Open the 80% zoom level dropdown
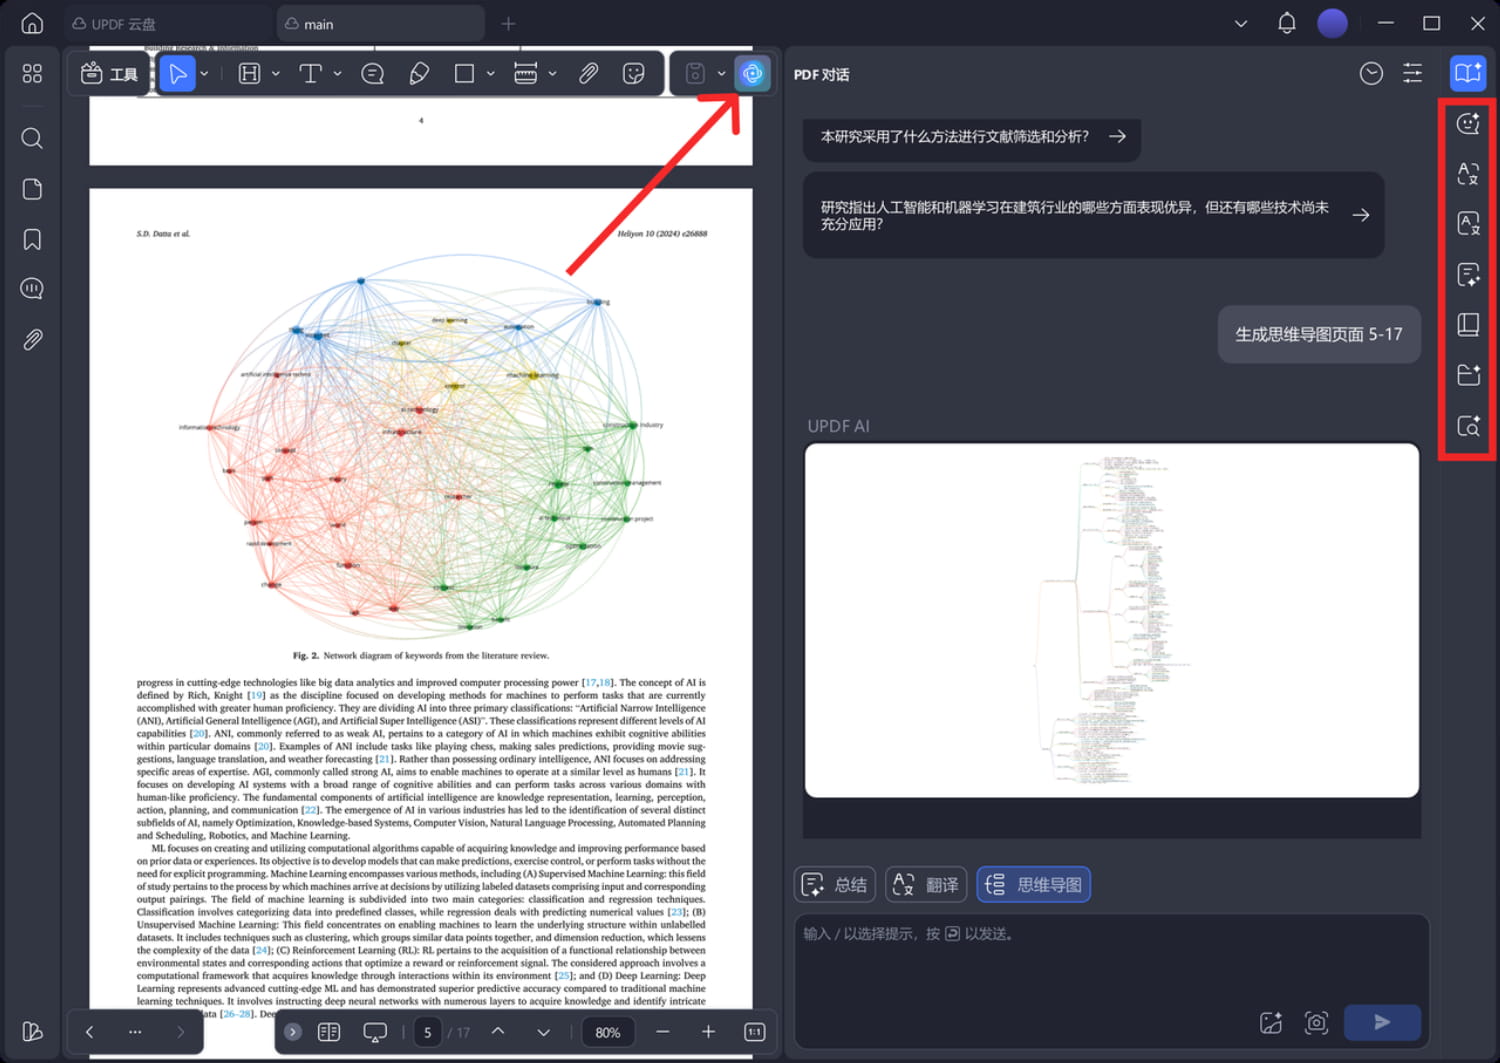 point(607,1032)
